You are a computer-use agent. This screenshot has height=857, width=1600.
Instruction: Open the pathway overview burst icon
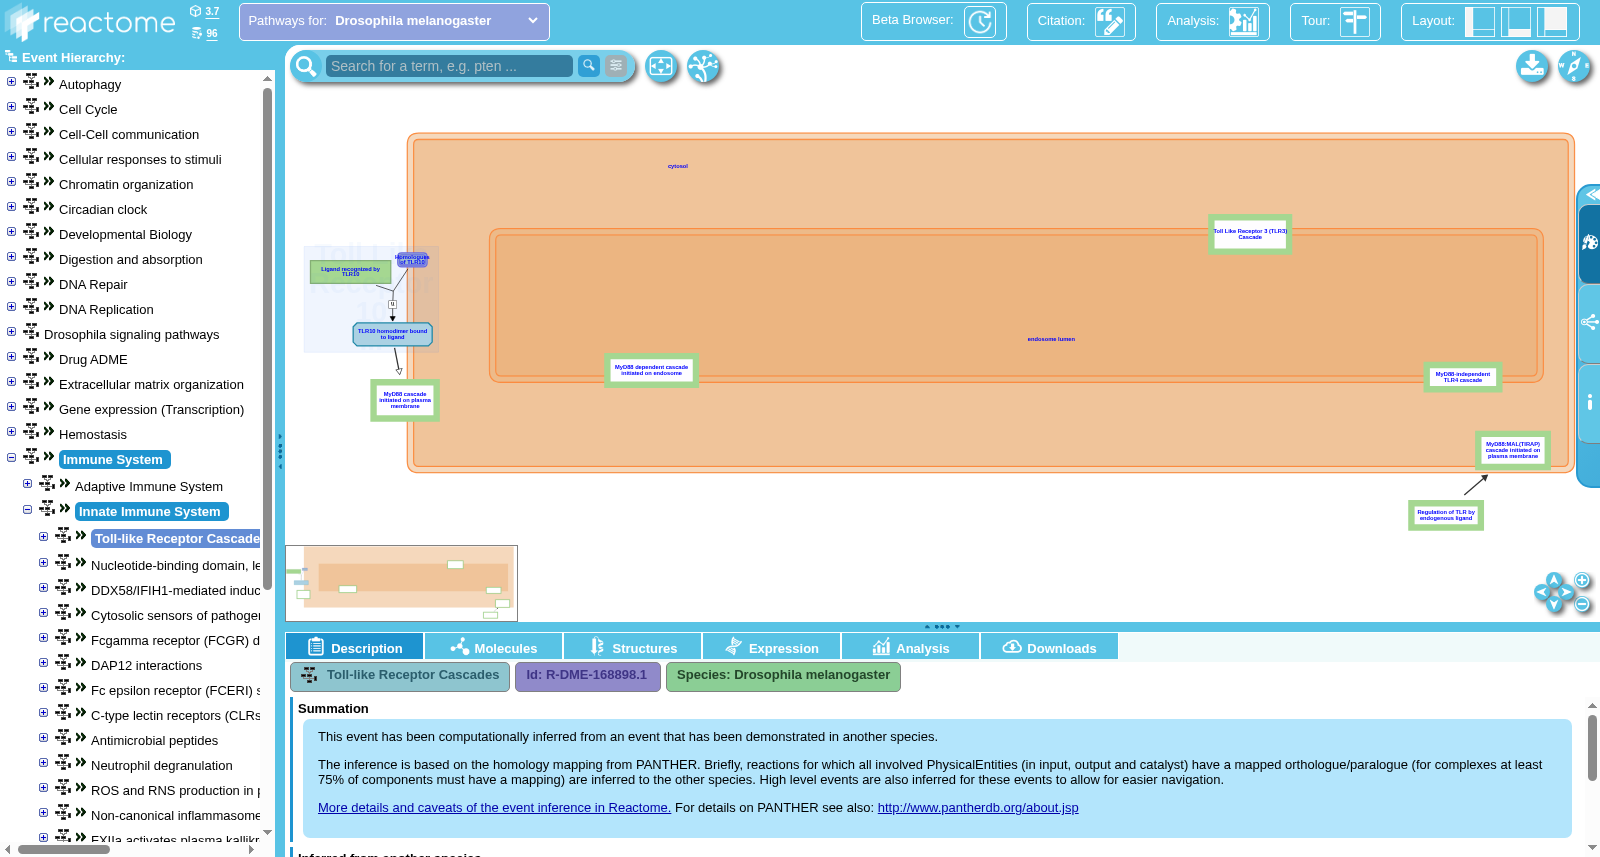point(704,67)
